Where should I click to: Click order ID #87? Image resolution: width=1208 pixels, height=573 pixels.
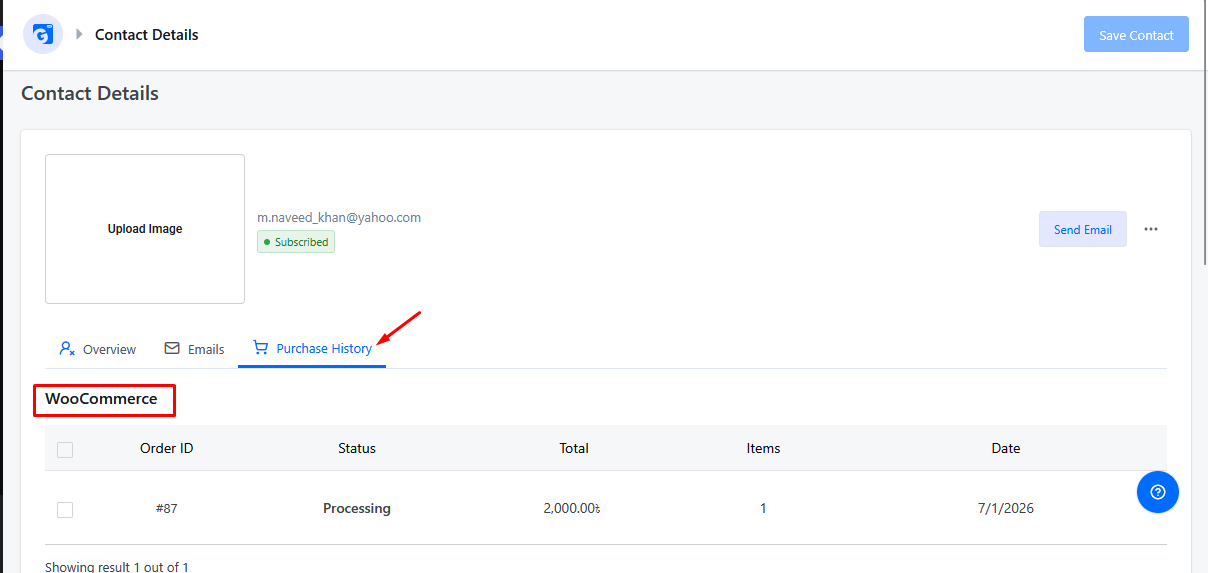click(167, 508)
